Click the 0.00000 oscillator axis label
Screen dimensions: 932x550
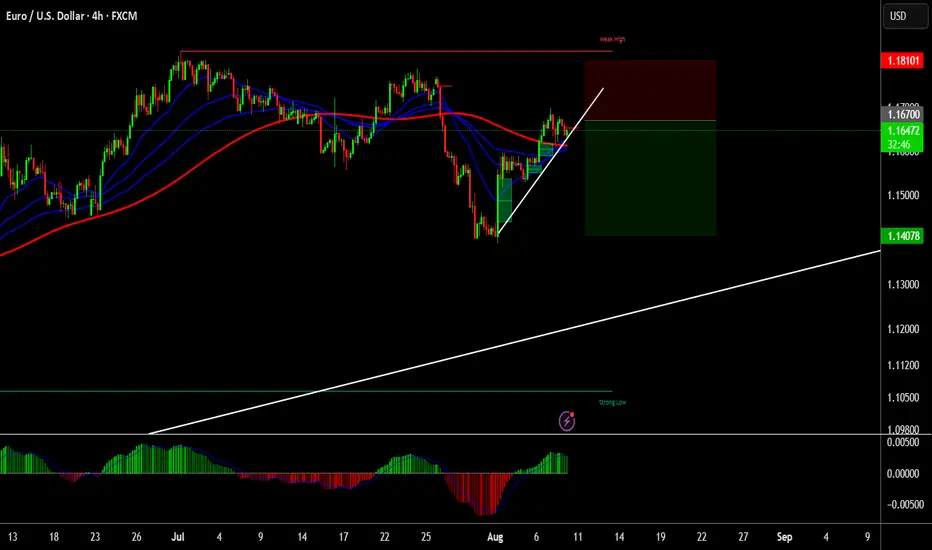902,474
